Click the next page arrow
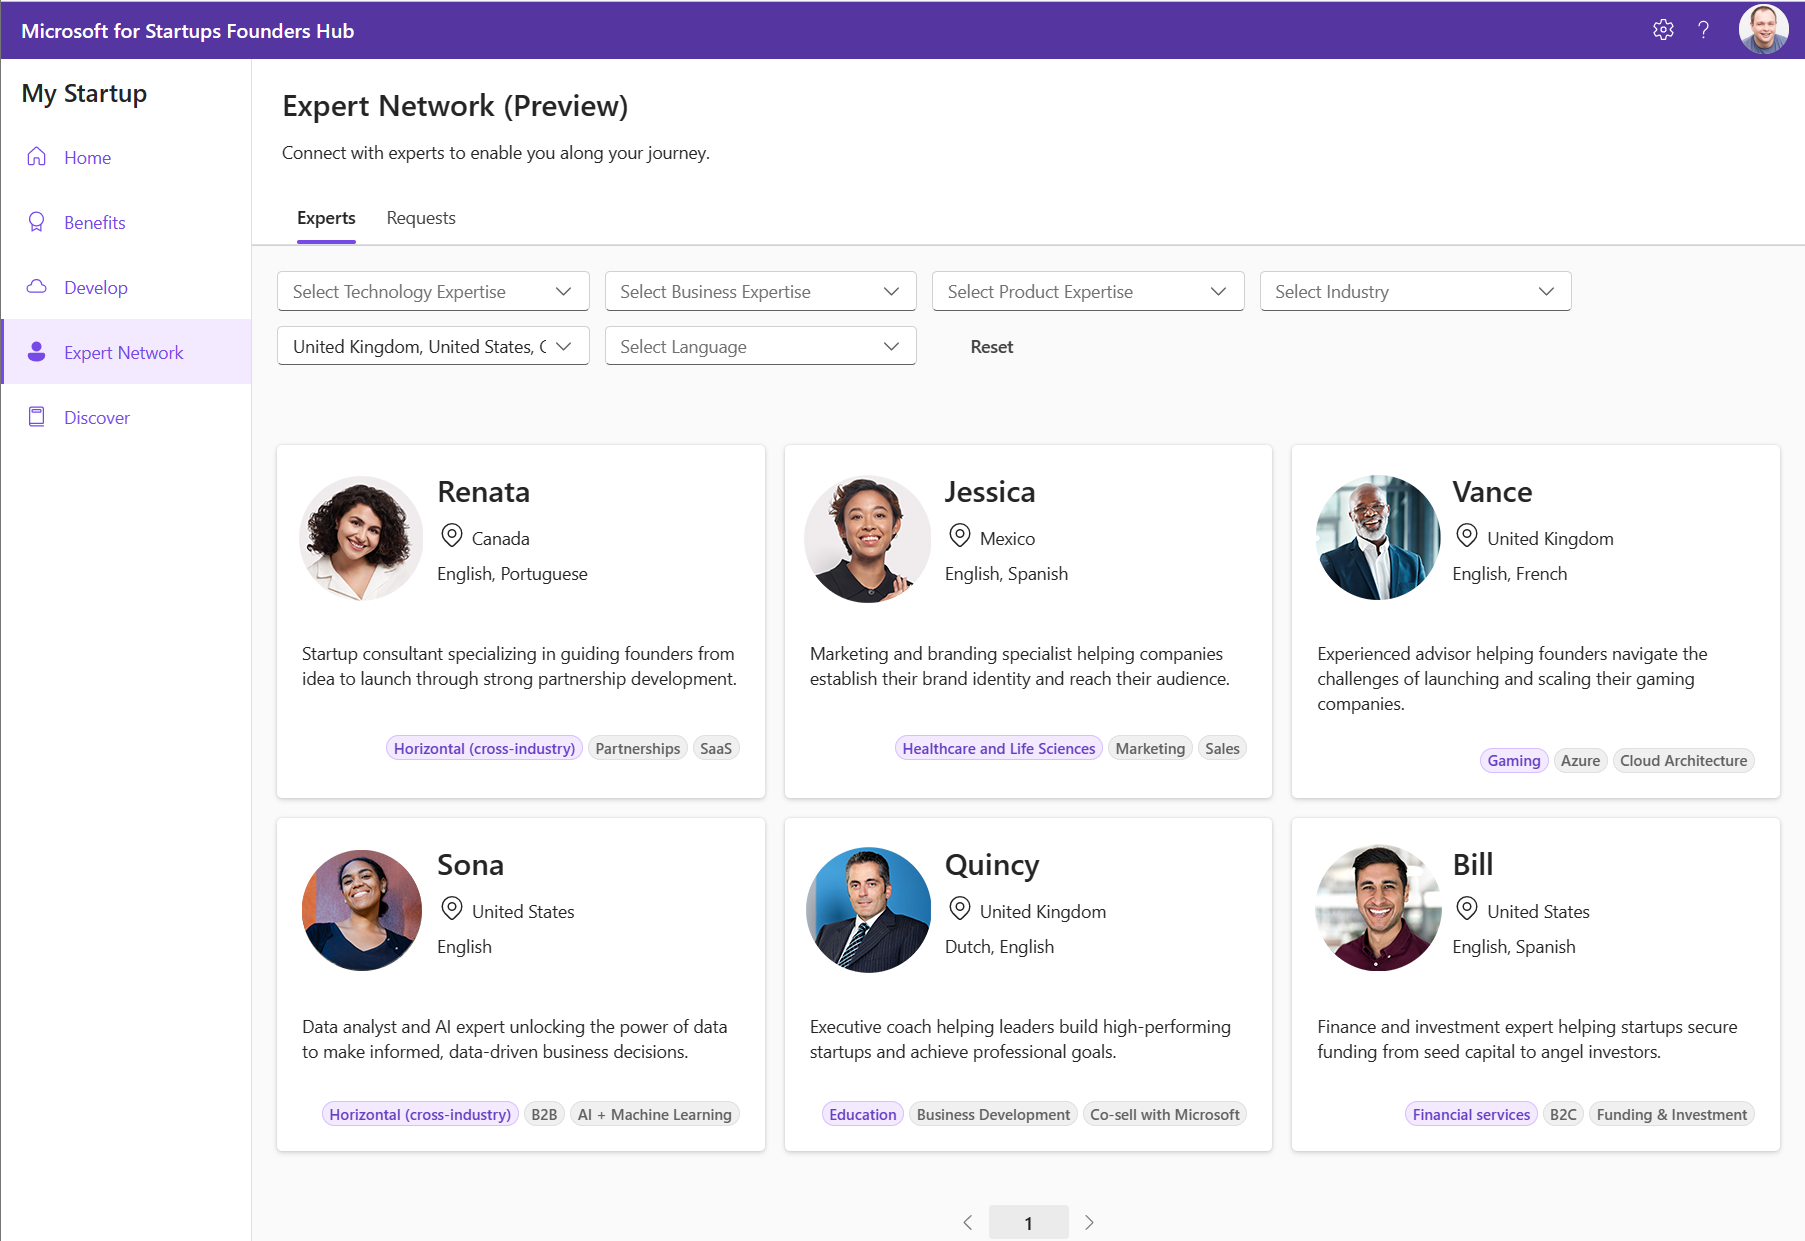Screen dimensions: 1805x1241 pyautogui.click(x=1089, y=1221)
